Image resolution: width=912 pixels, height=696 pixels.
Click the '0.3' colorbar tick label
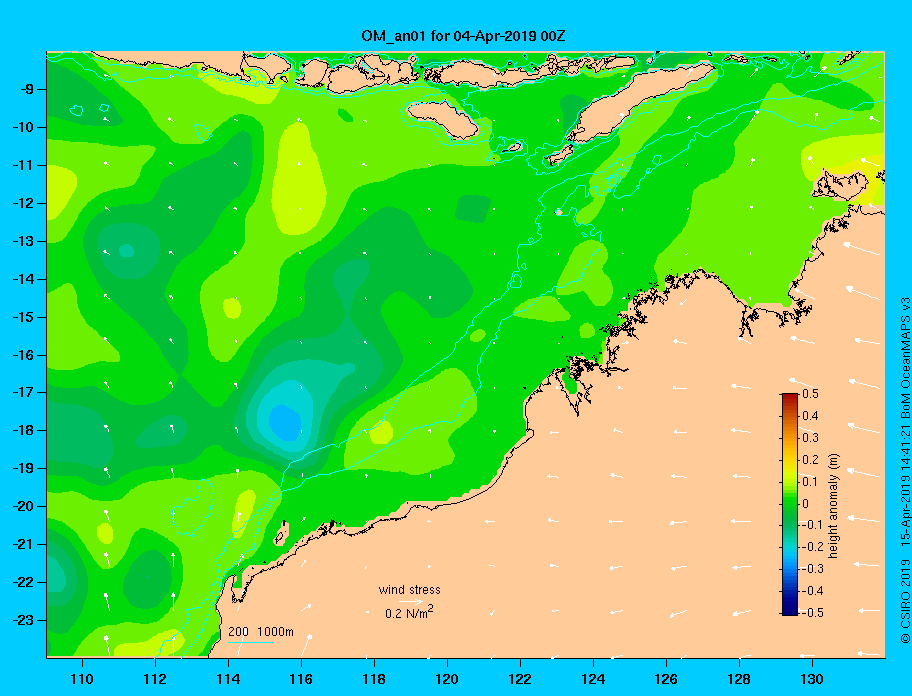point(810,438)
